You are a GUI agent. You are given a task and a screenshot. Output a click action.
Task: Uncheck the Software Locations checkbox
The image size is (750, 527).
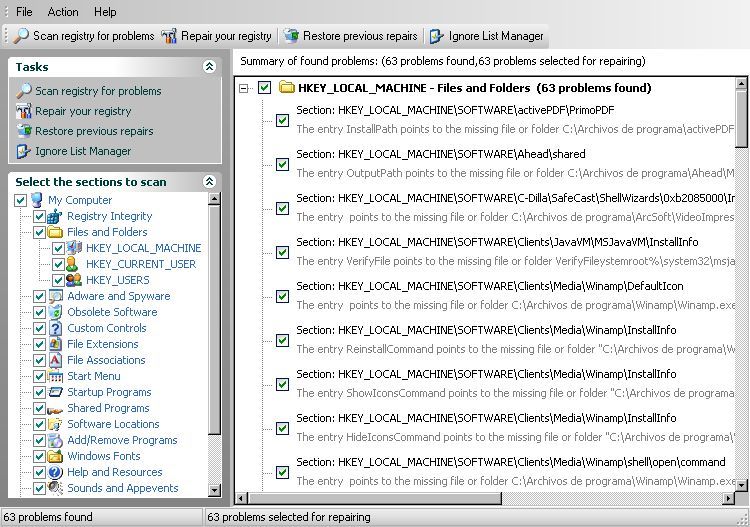(39, 424)
